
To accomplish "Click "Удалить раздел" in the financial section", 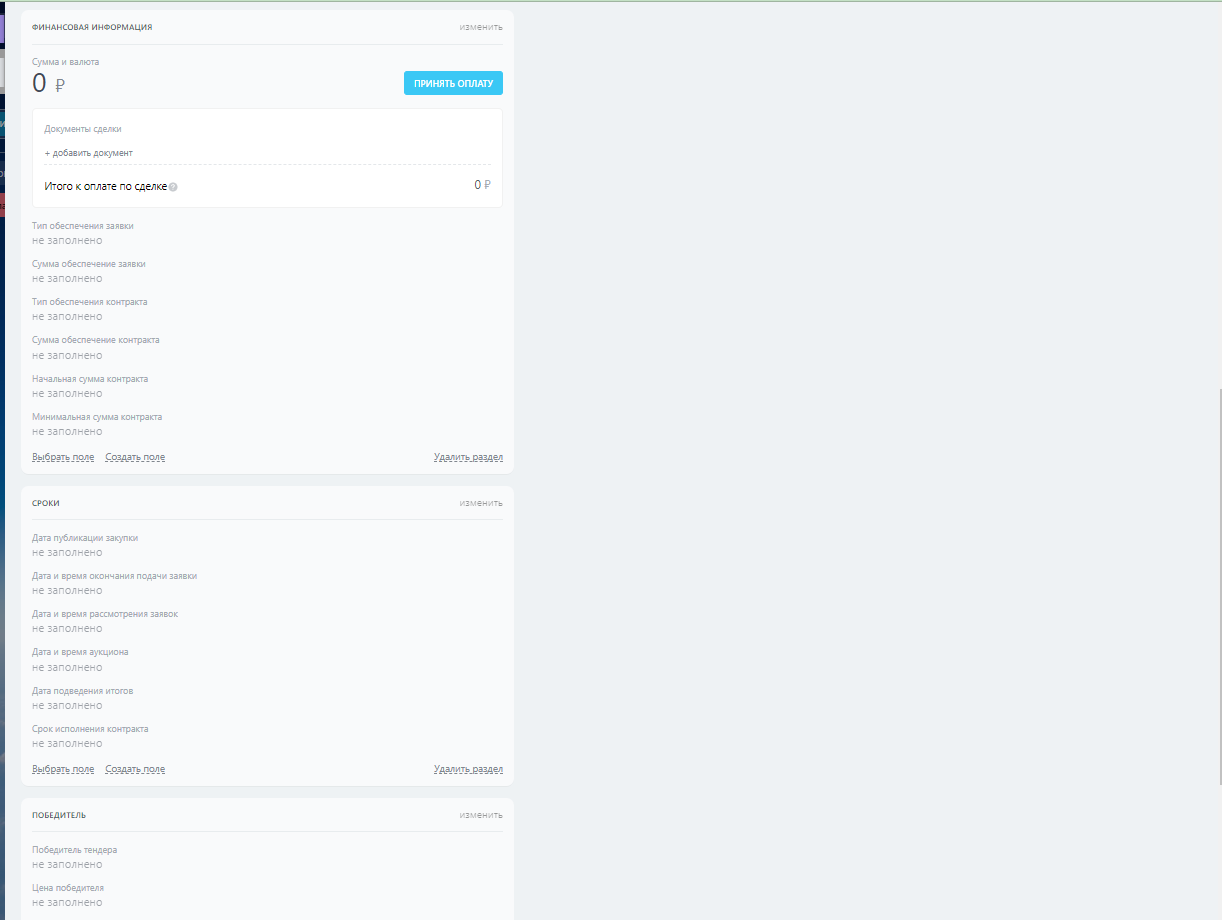I will pyautogui.click(x=468, y=456).
